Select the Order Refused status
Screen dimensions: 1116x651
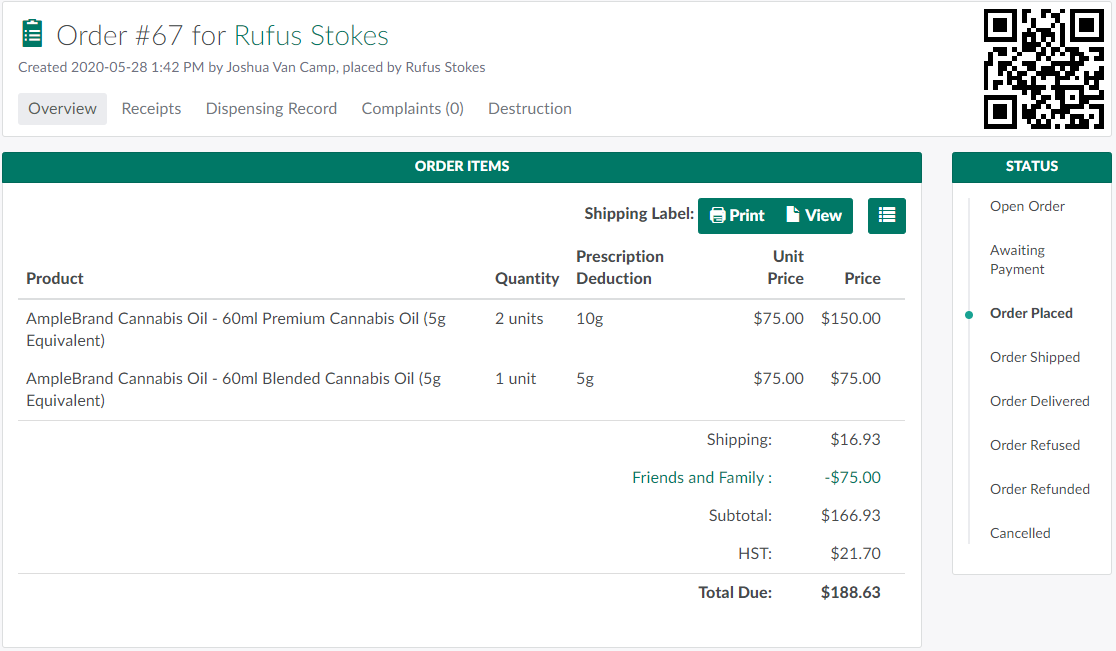coord(1034,446)
